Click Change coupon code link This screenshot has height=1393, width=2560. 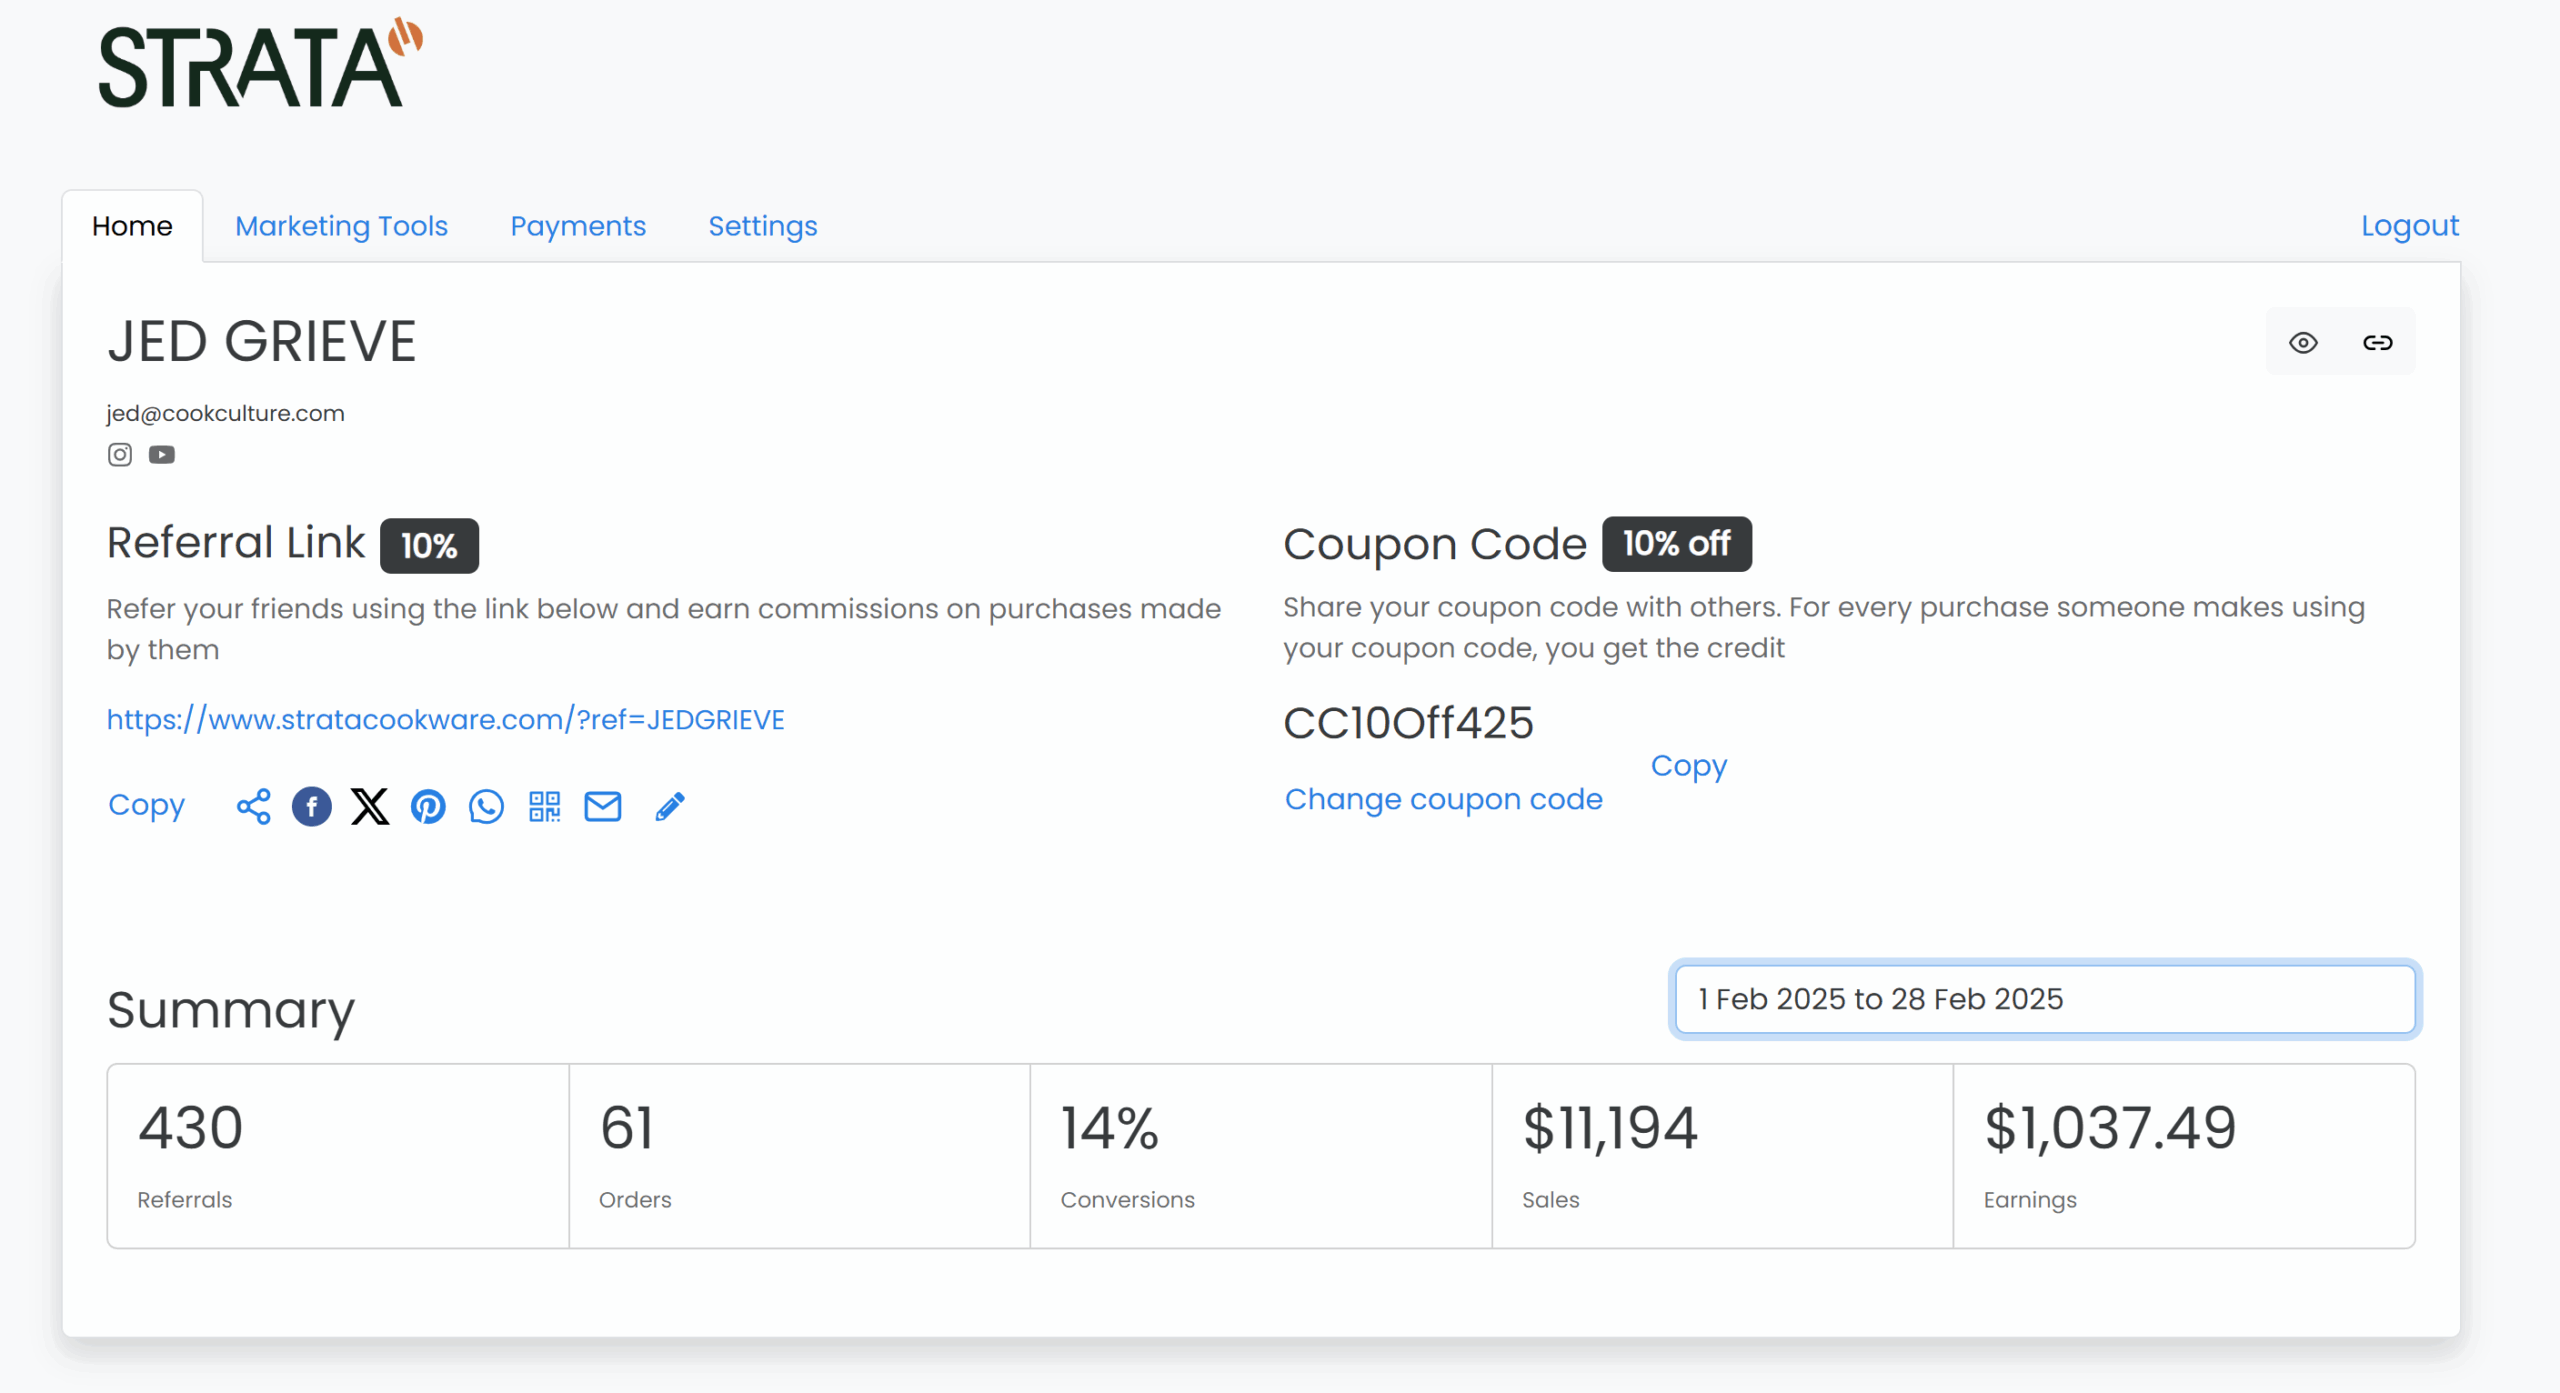point(1444,799)
